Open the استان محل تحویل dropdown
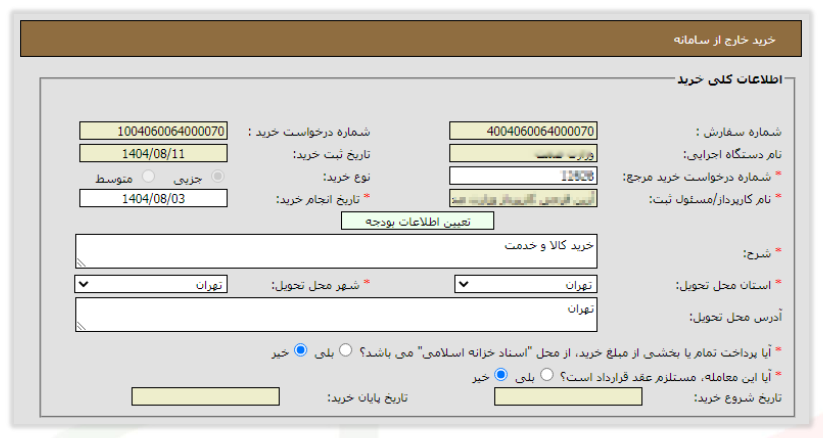Viewport: 823px width, 438px height. [x=526, y=285]
